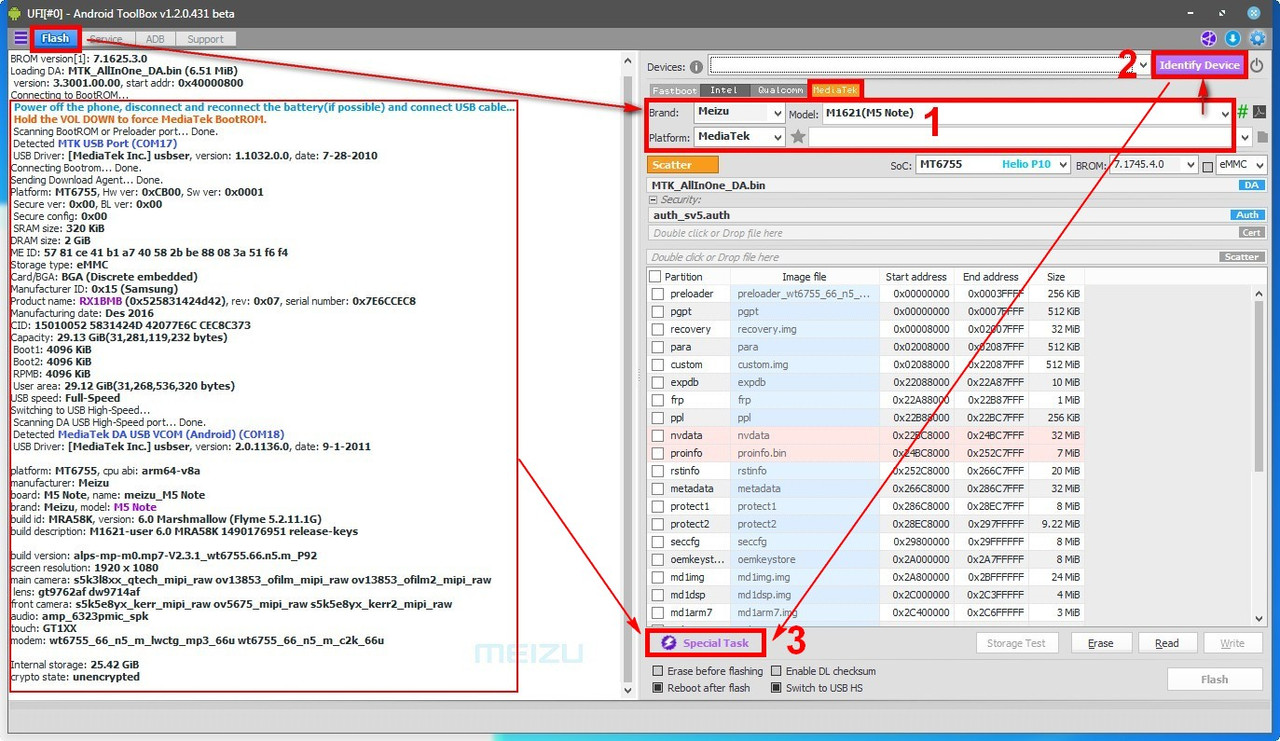Click the scatter file drop field
Viewport: 1280px width, 741px height.
click(x=933, y=257)
